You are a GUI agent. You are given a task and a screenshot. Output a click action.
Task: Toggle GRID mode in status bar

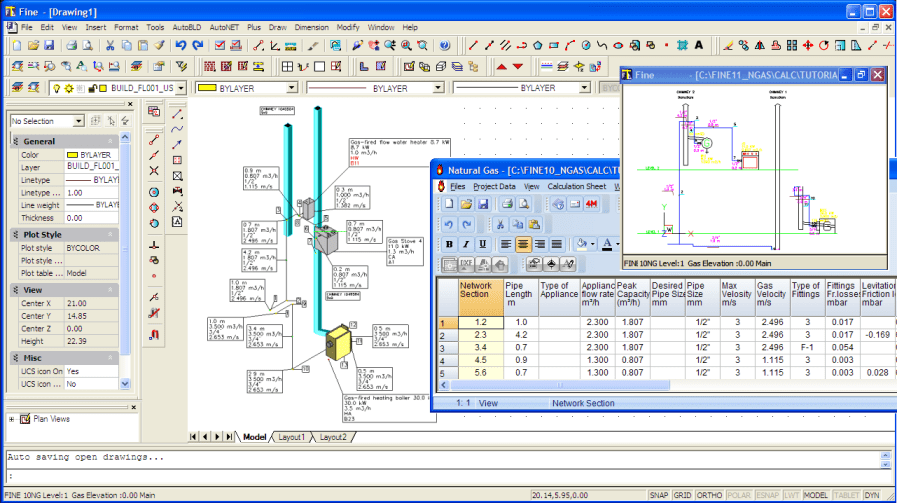coord(682,495)
